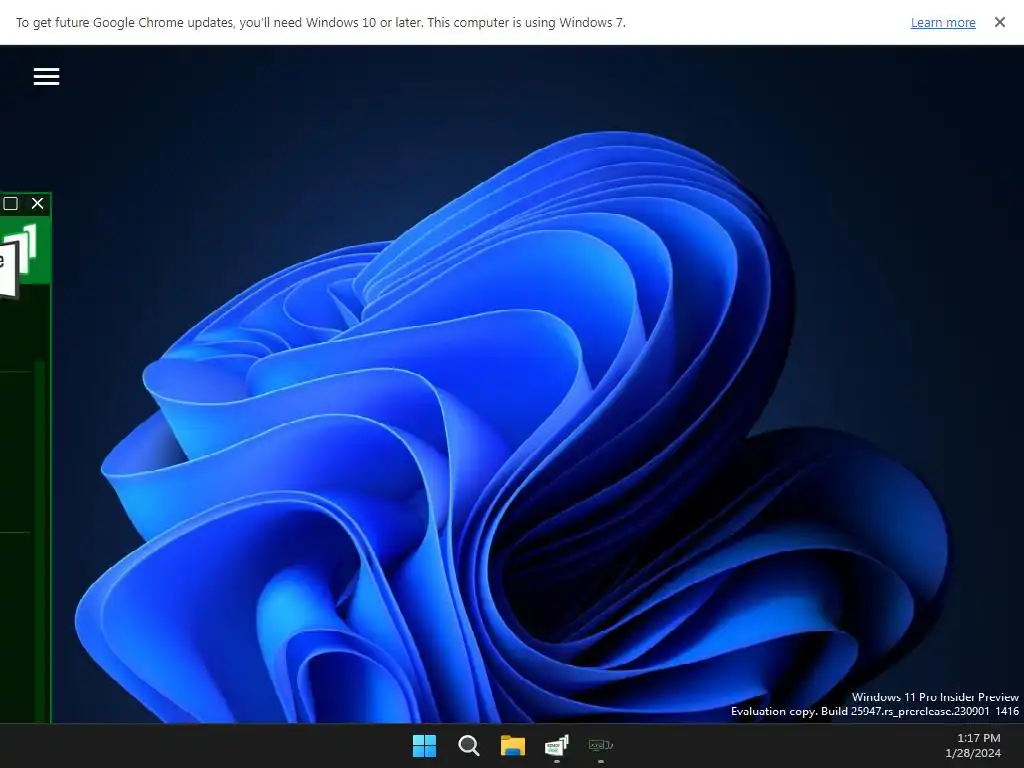Open the clock showing 1:17 PM
The image size is (1024, 768).
click(x=978, y=738)
